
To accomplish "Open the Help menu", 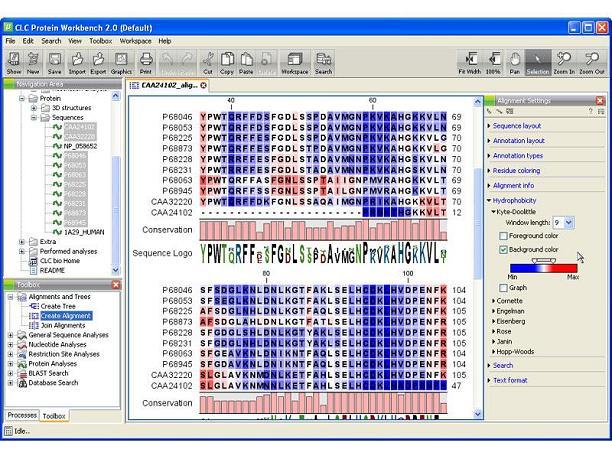I will coord(164,41).
